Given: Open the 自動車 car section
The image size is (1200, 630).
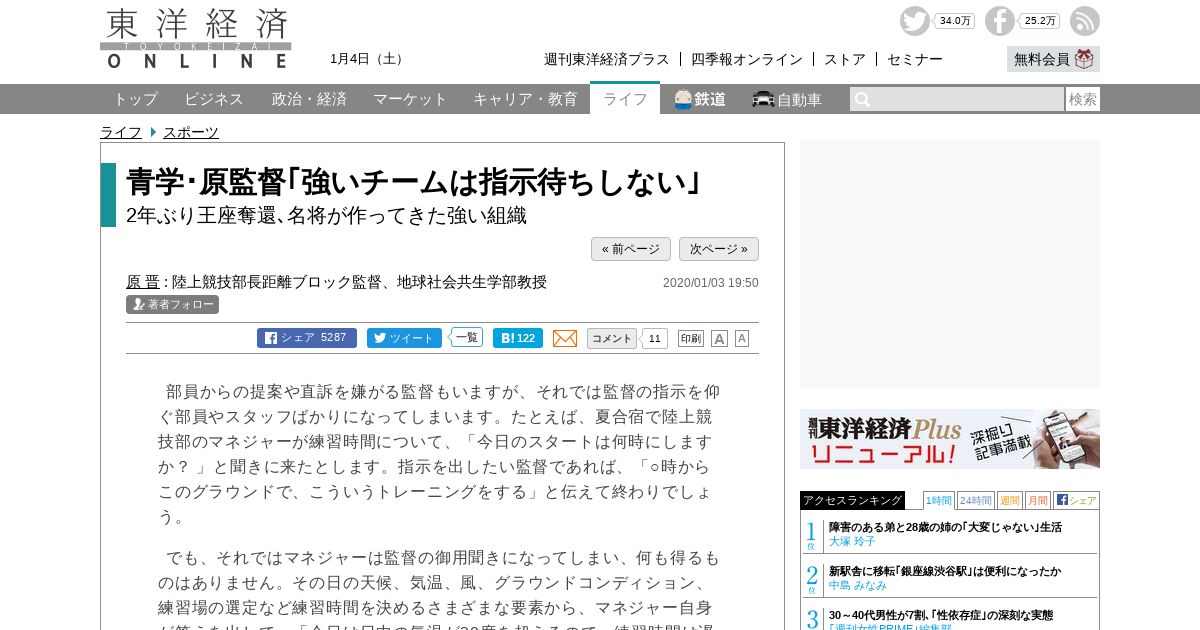Looking at the screenshot, I should coord(787,99).
